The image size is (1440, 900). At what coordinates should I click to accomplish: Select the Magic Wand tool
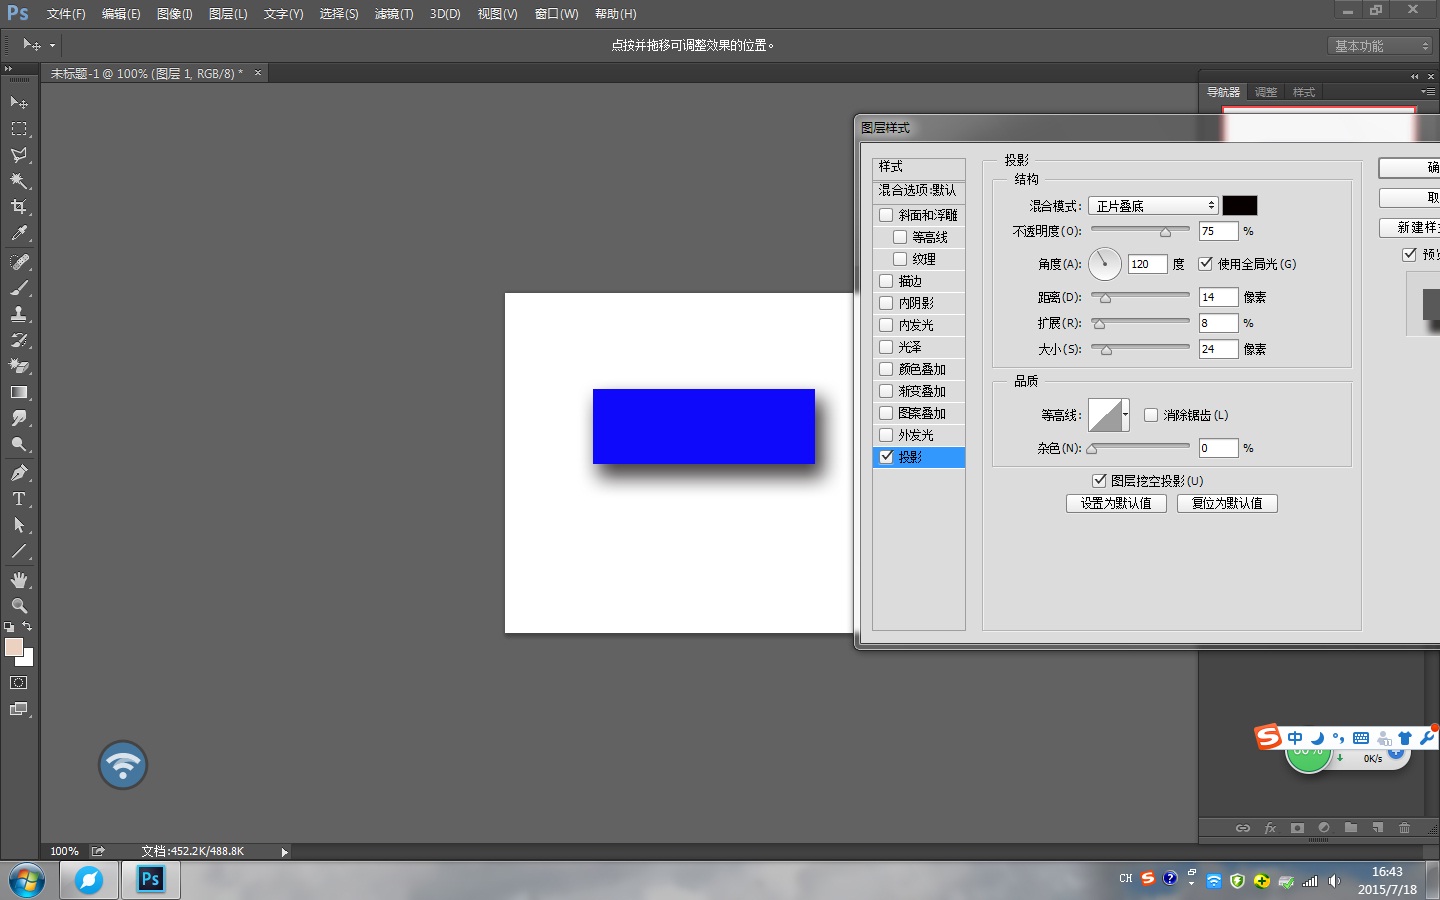point(19,181)
